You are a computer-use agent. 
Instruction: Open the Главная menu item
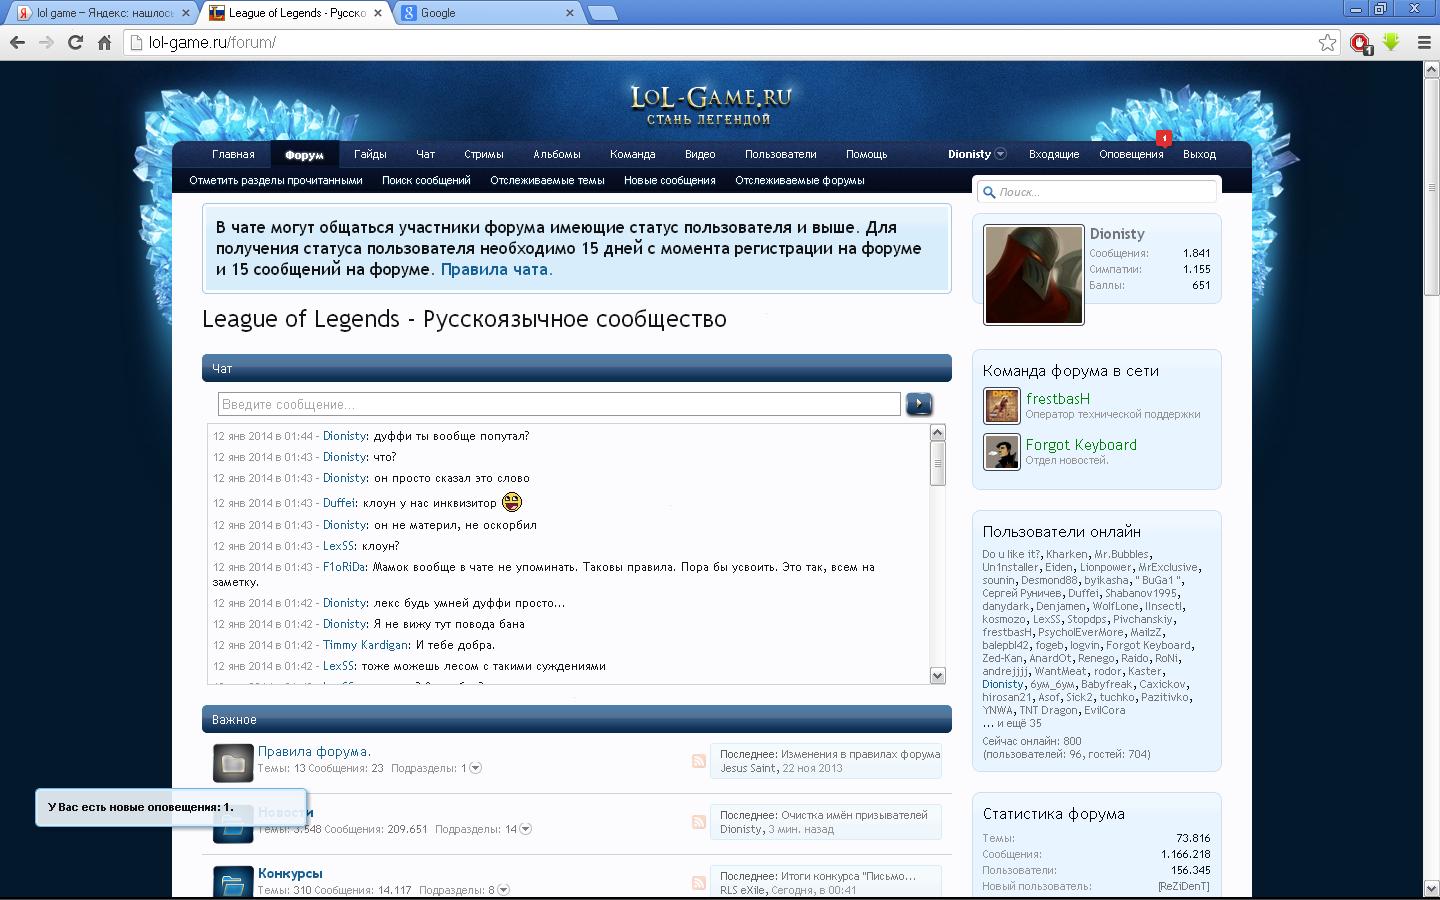click(x=233, y=154)
